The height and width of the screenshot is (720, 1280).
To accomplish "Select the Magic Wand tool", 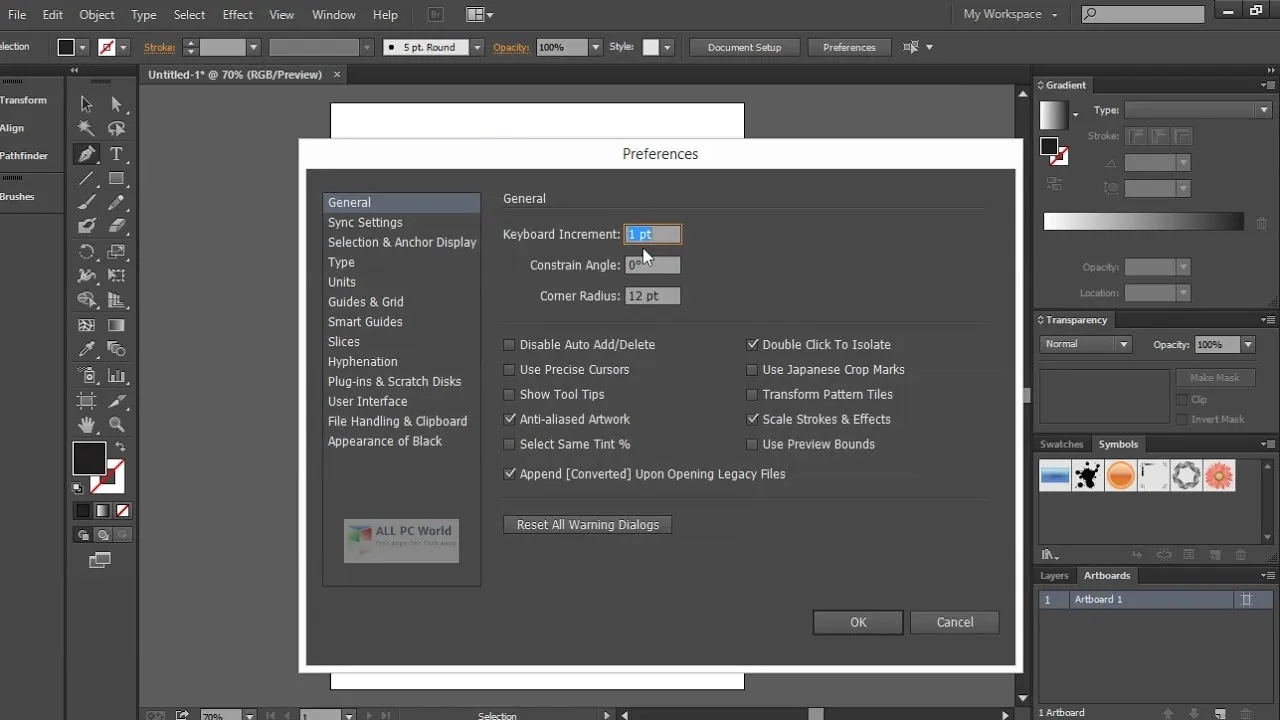I will [86, 128].
